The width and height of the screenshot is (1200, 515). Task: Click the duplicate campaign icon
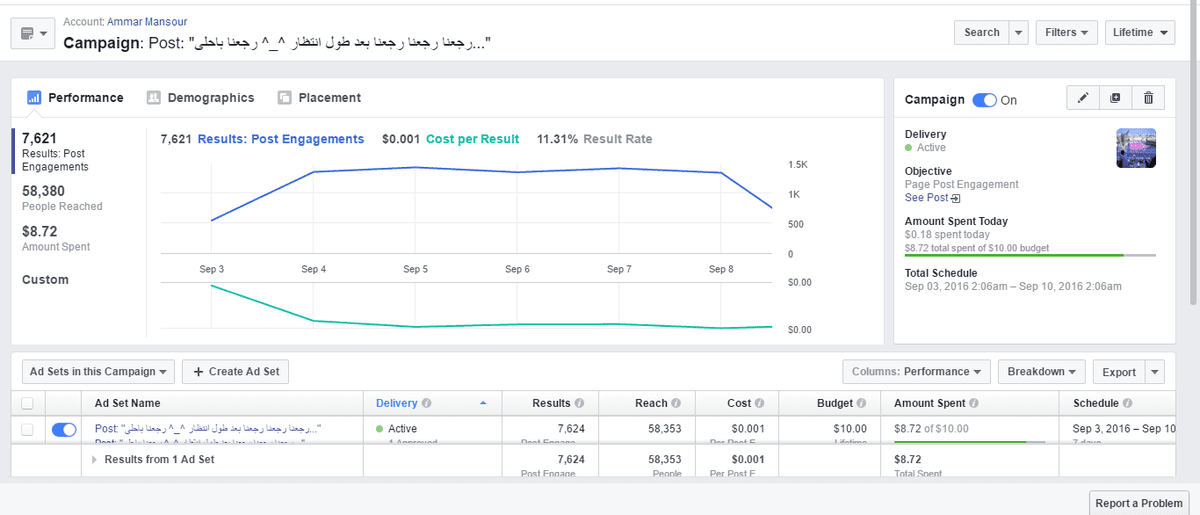[1115, 98]
